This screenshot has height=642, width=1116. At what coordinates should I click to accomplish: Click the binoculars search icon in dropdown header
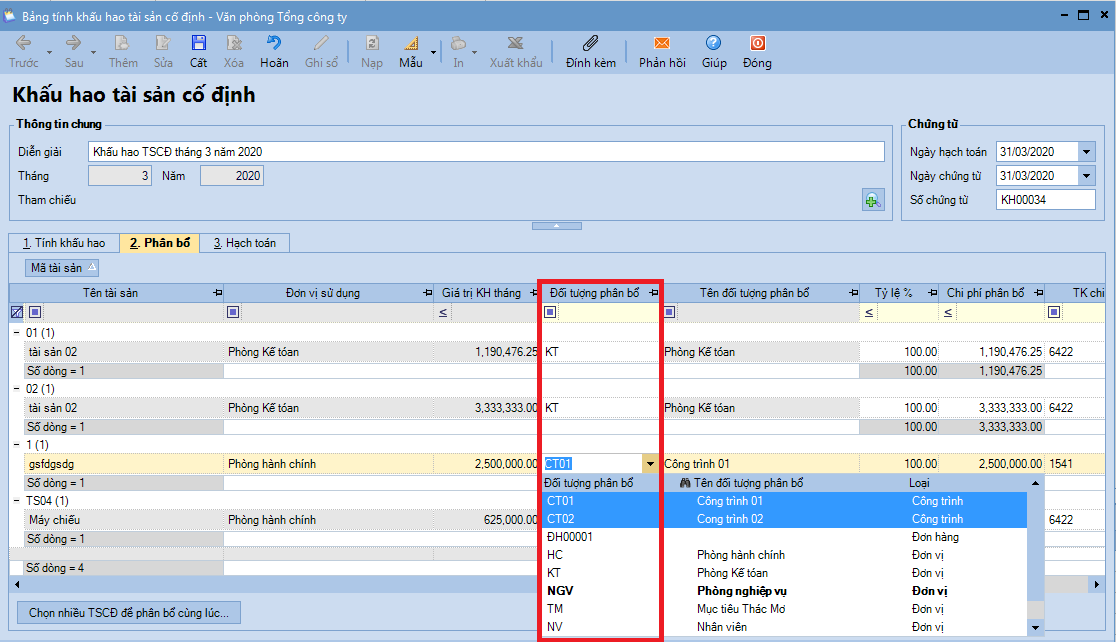click(685, 483)
